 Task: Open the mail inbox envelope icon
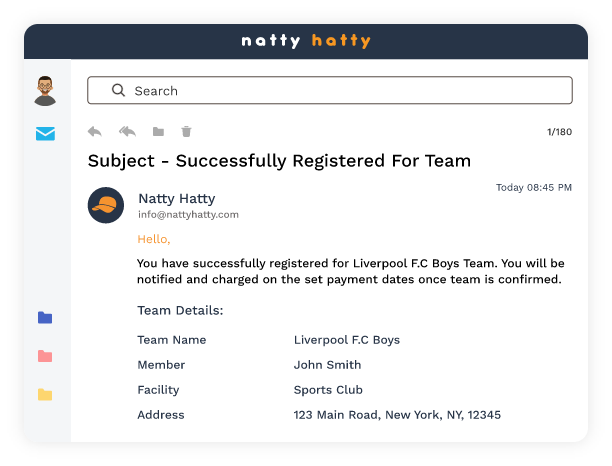pos(45,133)
